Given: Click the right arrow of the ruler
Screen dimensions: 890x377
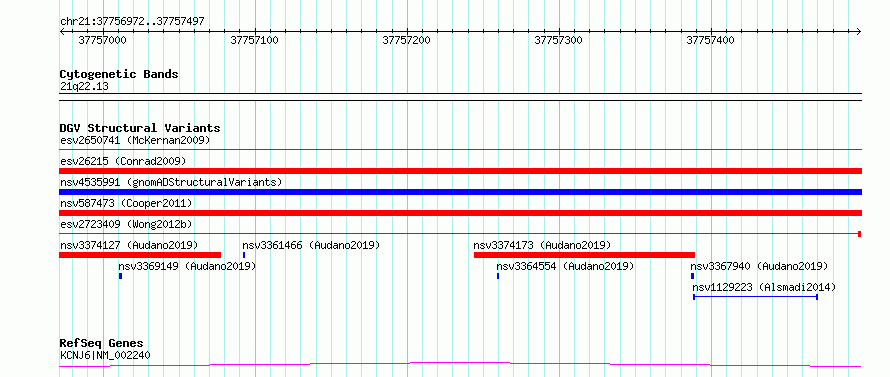Looking at the screenshot, I should pyautogui.click(x=859, y=31).
